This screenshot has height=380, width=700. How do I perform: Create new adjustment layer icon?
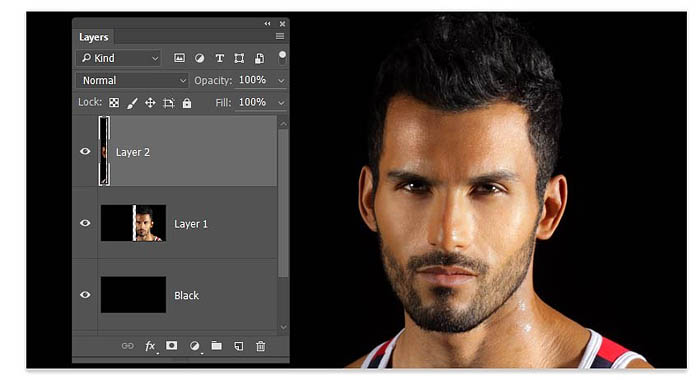[x=194, y=346]
